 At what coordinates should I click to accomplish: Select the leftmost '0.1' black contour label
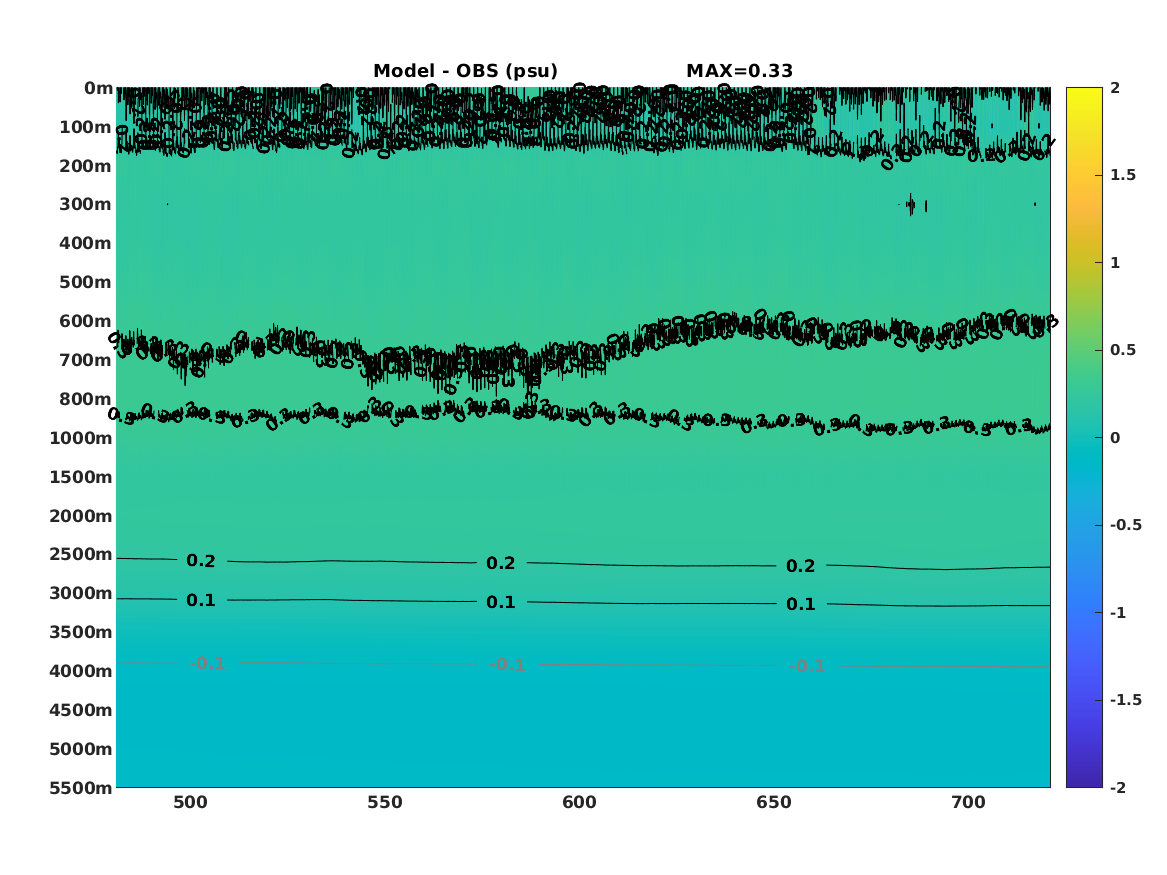tap(201, 600)
